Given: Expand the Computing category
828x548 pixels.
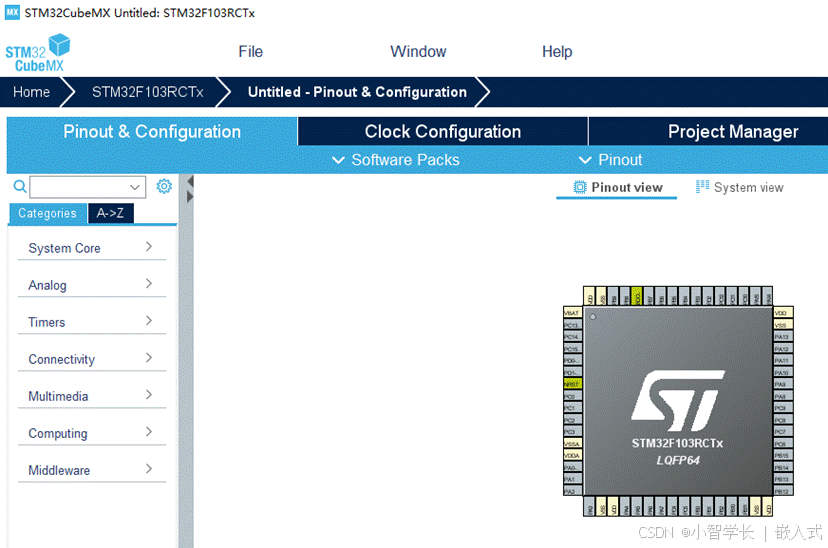Looking at the screenshot, I should (x=92, y=432).
